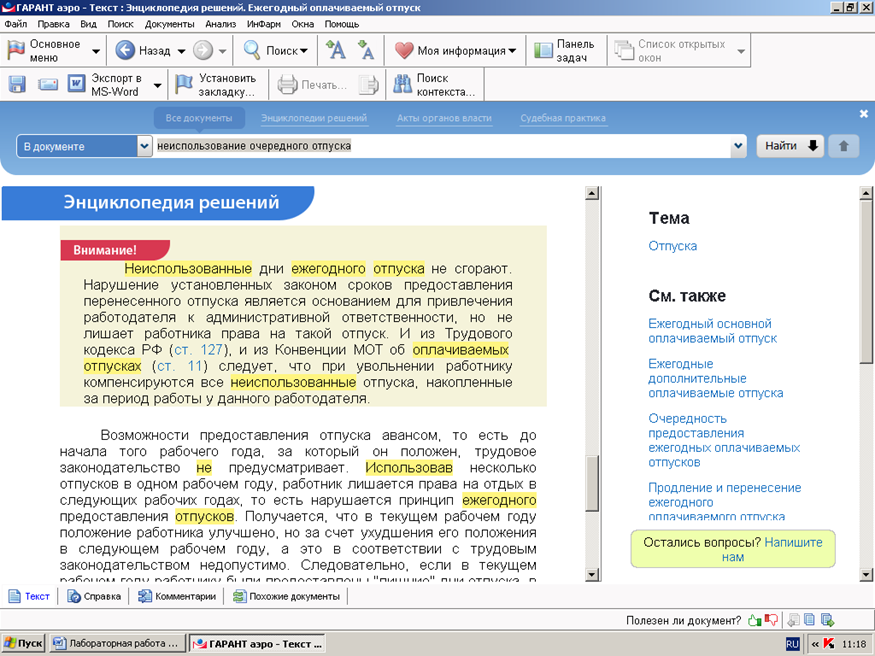Screen dimensions: 875x656
Task: Switch to the Похожие документы tab
Action: click(x=286, y=596)
